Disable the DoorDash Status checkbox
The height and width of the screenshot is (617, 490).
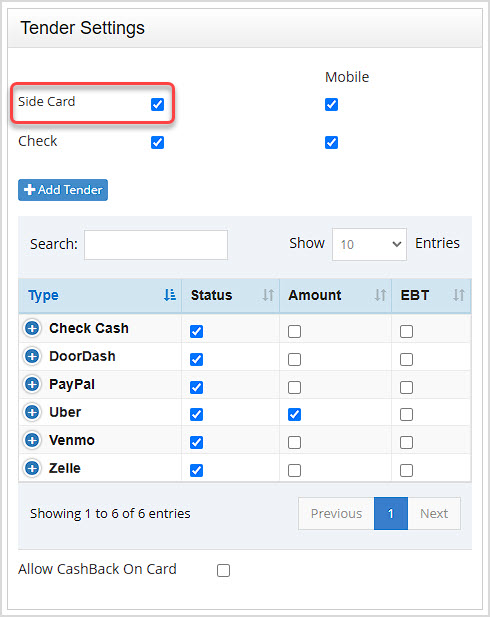[x=196, y=359]
